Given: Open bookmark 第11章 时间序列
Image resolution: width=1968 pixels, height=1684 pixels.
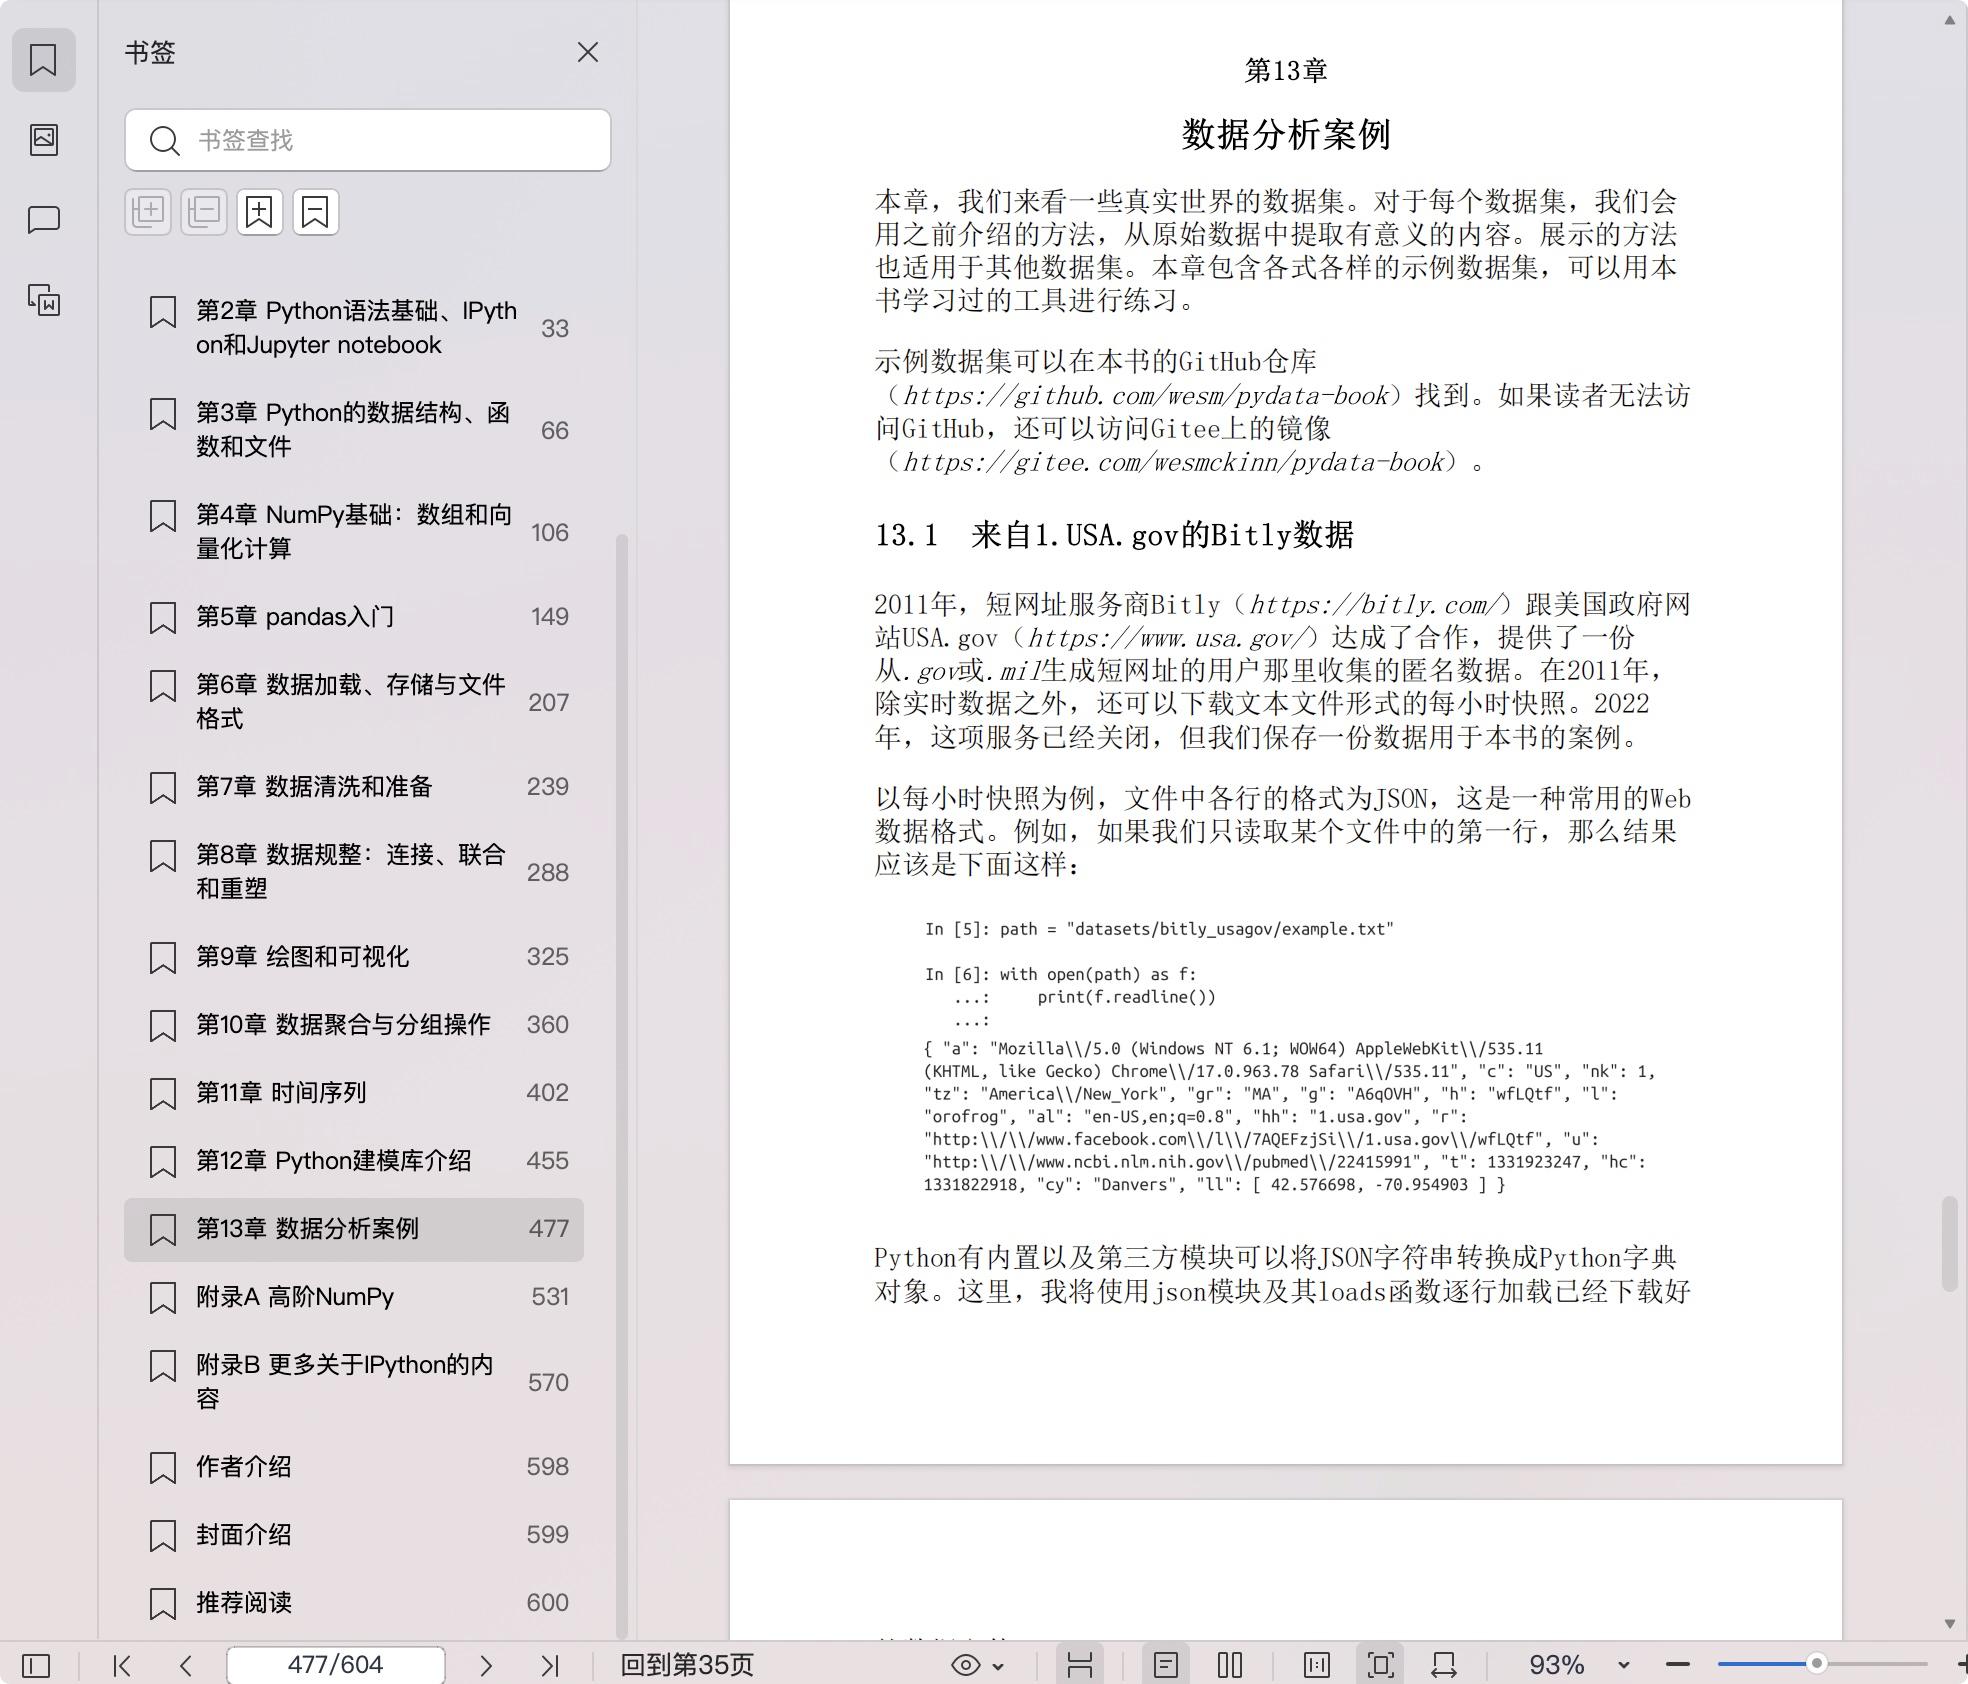Looking at the screenshot, I should point(354,1093).
